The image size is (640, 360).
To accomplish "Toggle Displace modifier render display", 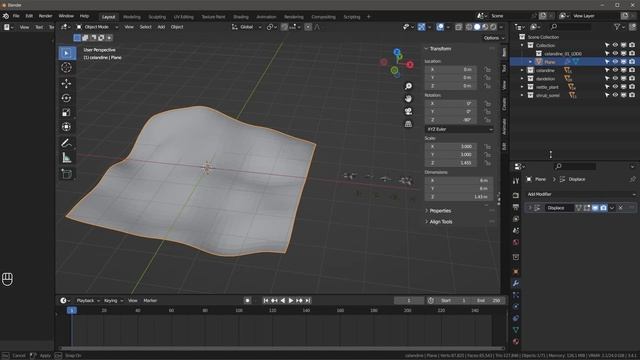I will (x=603, y=208).
